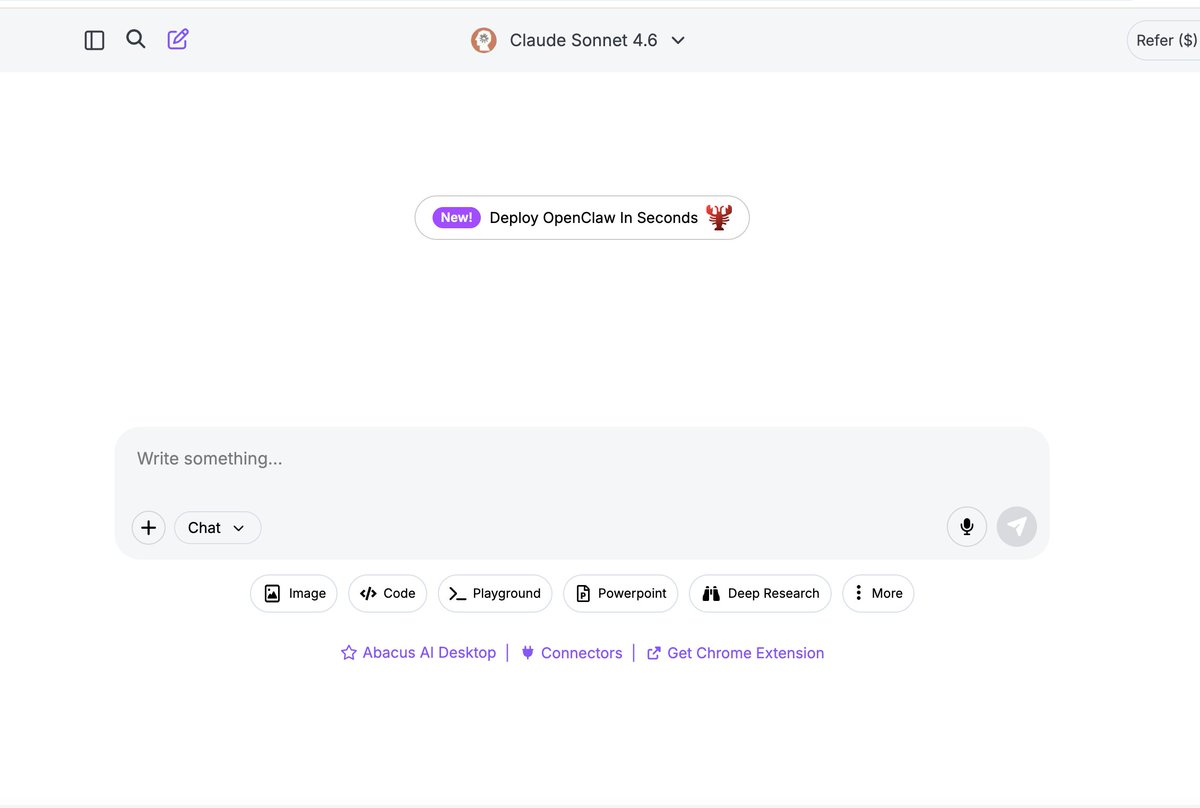The width and height of the screenshot is (1200, 808).
Task: Click the paper plane send button
Action: pyautogui.click(x=1017, y=526)
